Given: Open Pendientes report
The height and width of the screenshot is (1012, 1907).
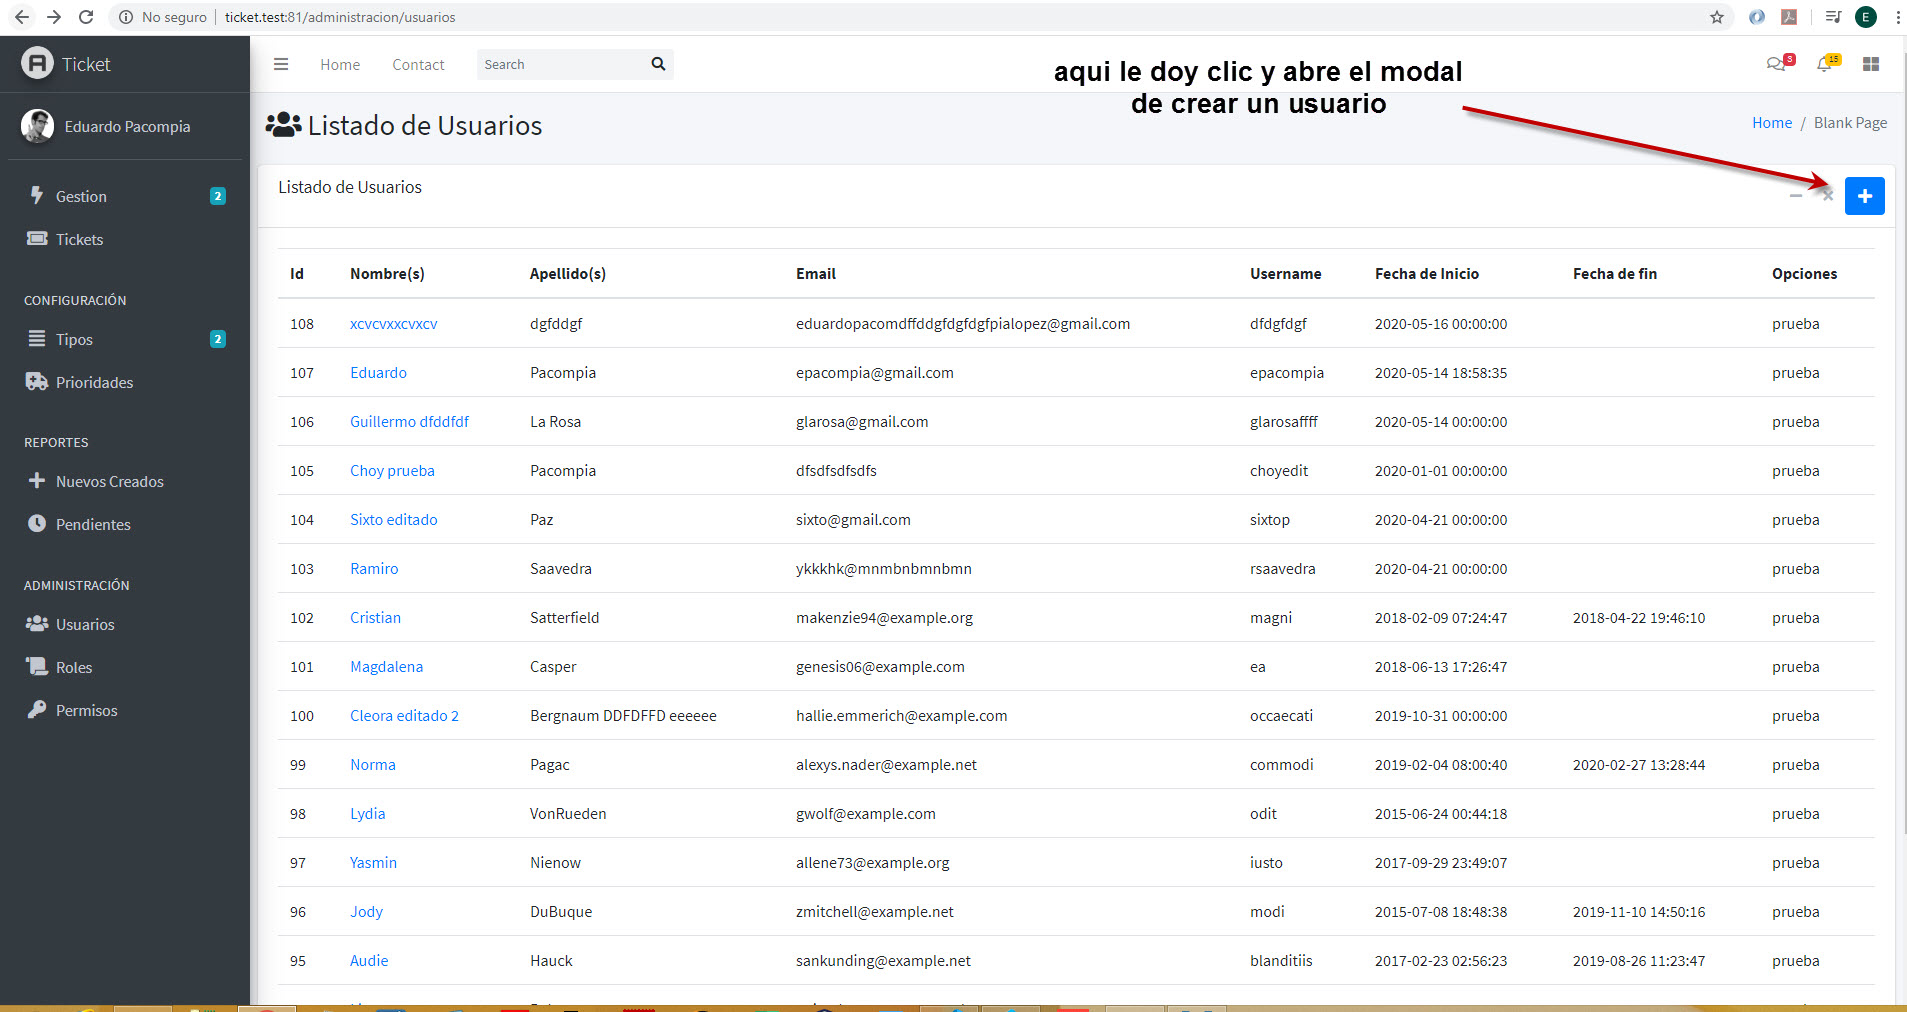Looking at the screenshot, I should (125, 524).
